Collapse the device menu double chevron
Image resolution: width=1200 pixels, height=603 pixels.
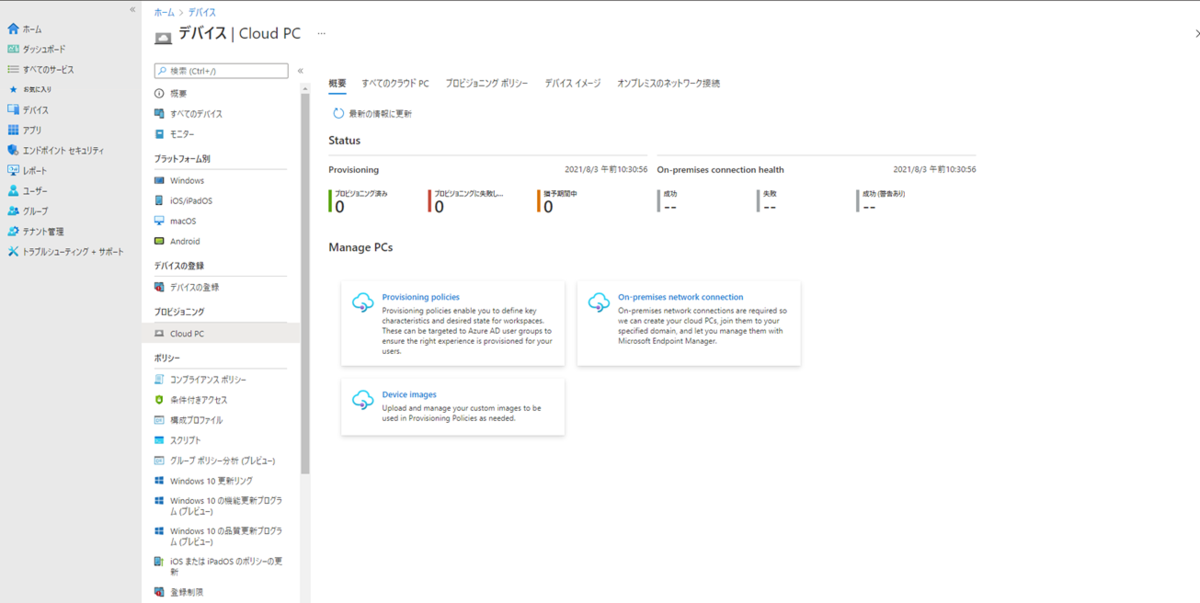(300, 71)
